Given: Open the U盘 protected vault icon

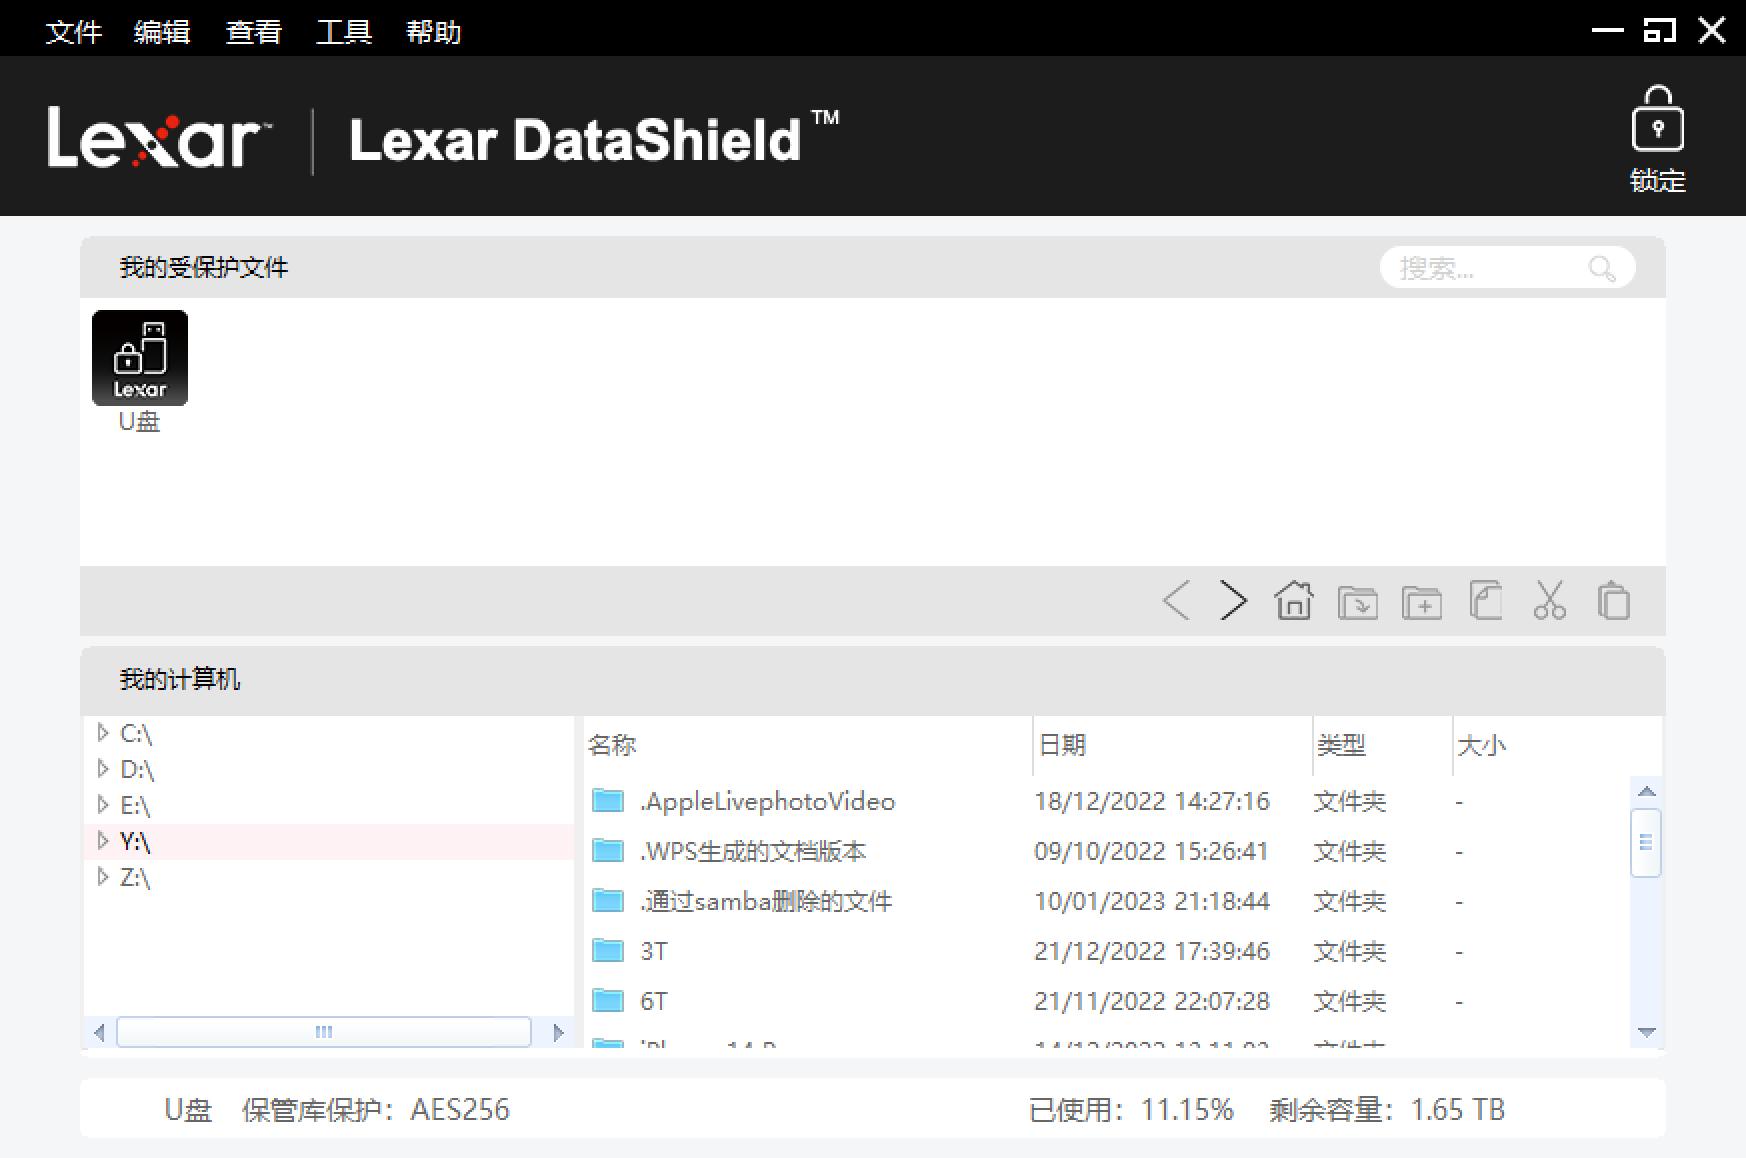Looking at the screenshot, I should point(140,358).
